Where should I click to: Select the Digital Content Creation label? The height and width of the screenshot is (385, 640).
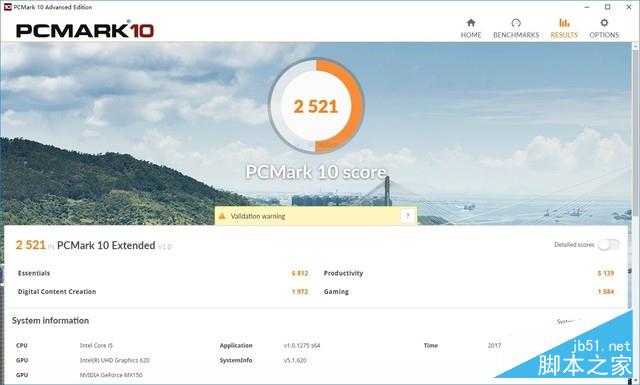57,292
